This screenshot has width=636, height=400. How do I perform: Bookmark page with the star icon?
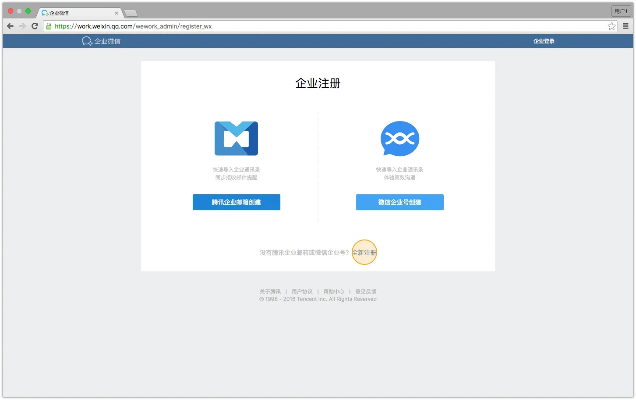pos(612,26)
